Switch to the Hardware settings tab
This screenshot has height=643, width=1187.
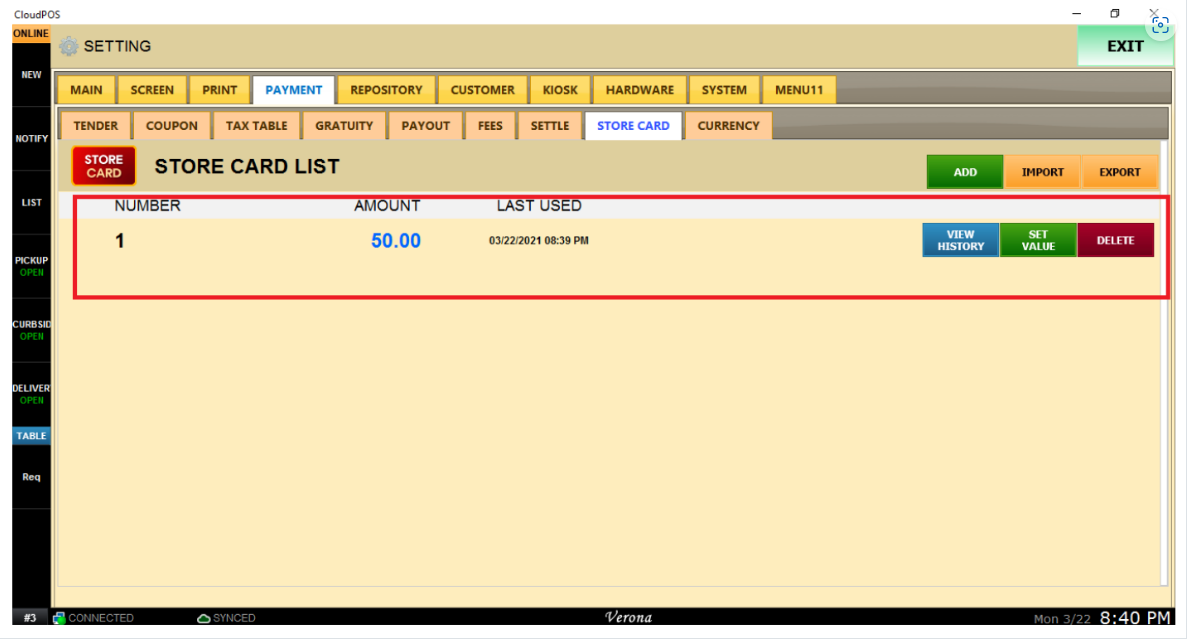(x=639, y=90)
